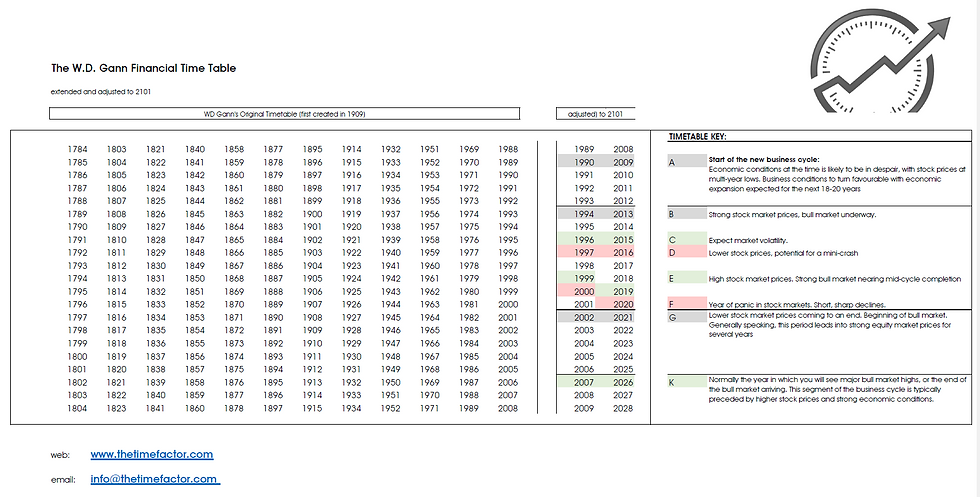Select the green swatch for key K

[x=687, y=382]
